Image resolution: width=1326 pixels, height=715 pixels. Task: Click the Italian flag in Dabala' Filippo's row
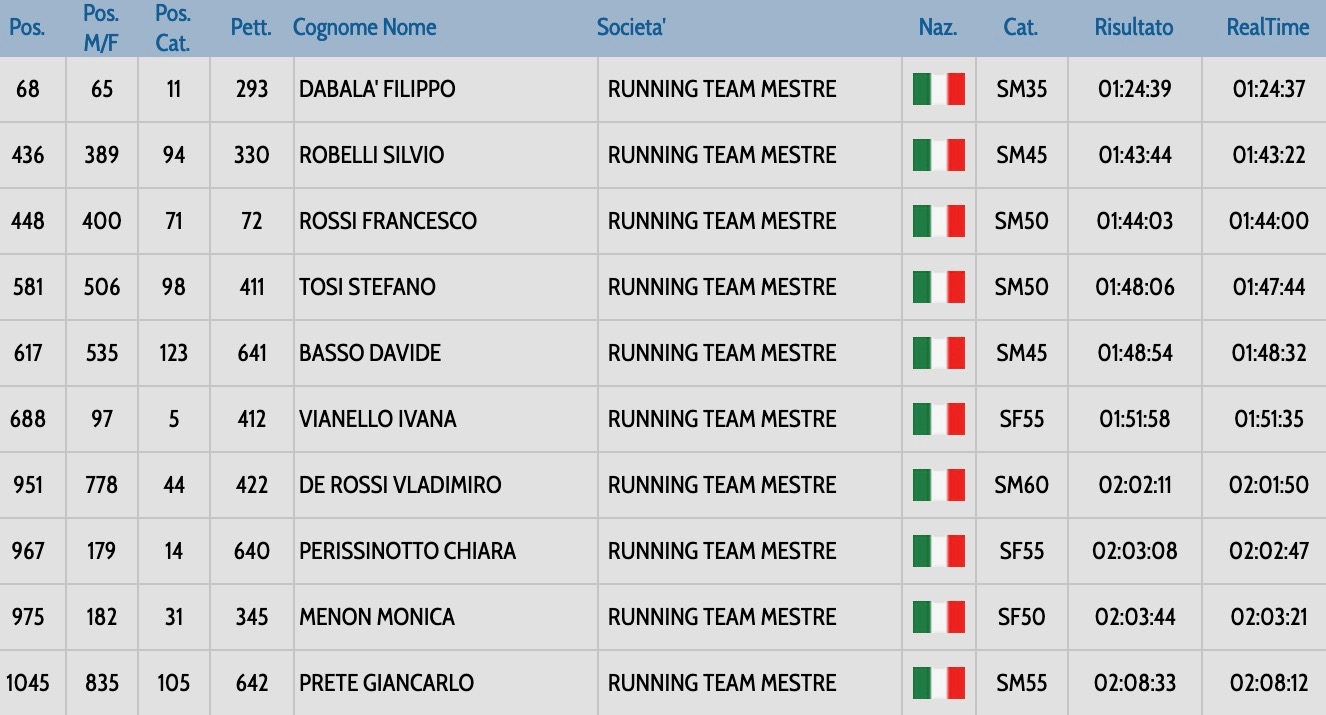tap(938, 89)
